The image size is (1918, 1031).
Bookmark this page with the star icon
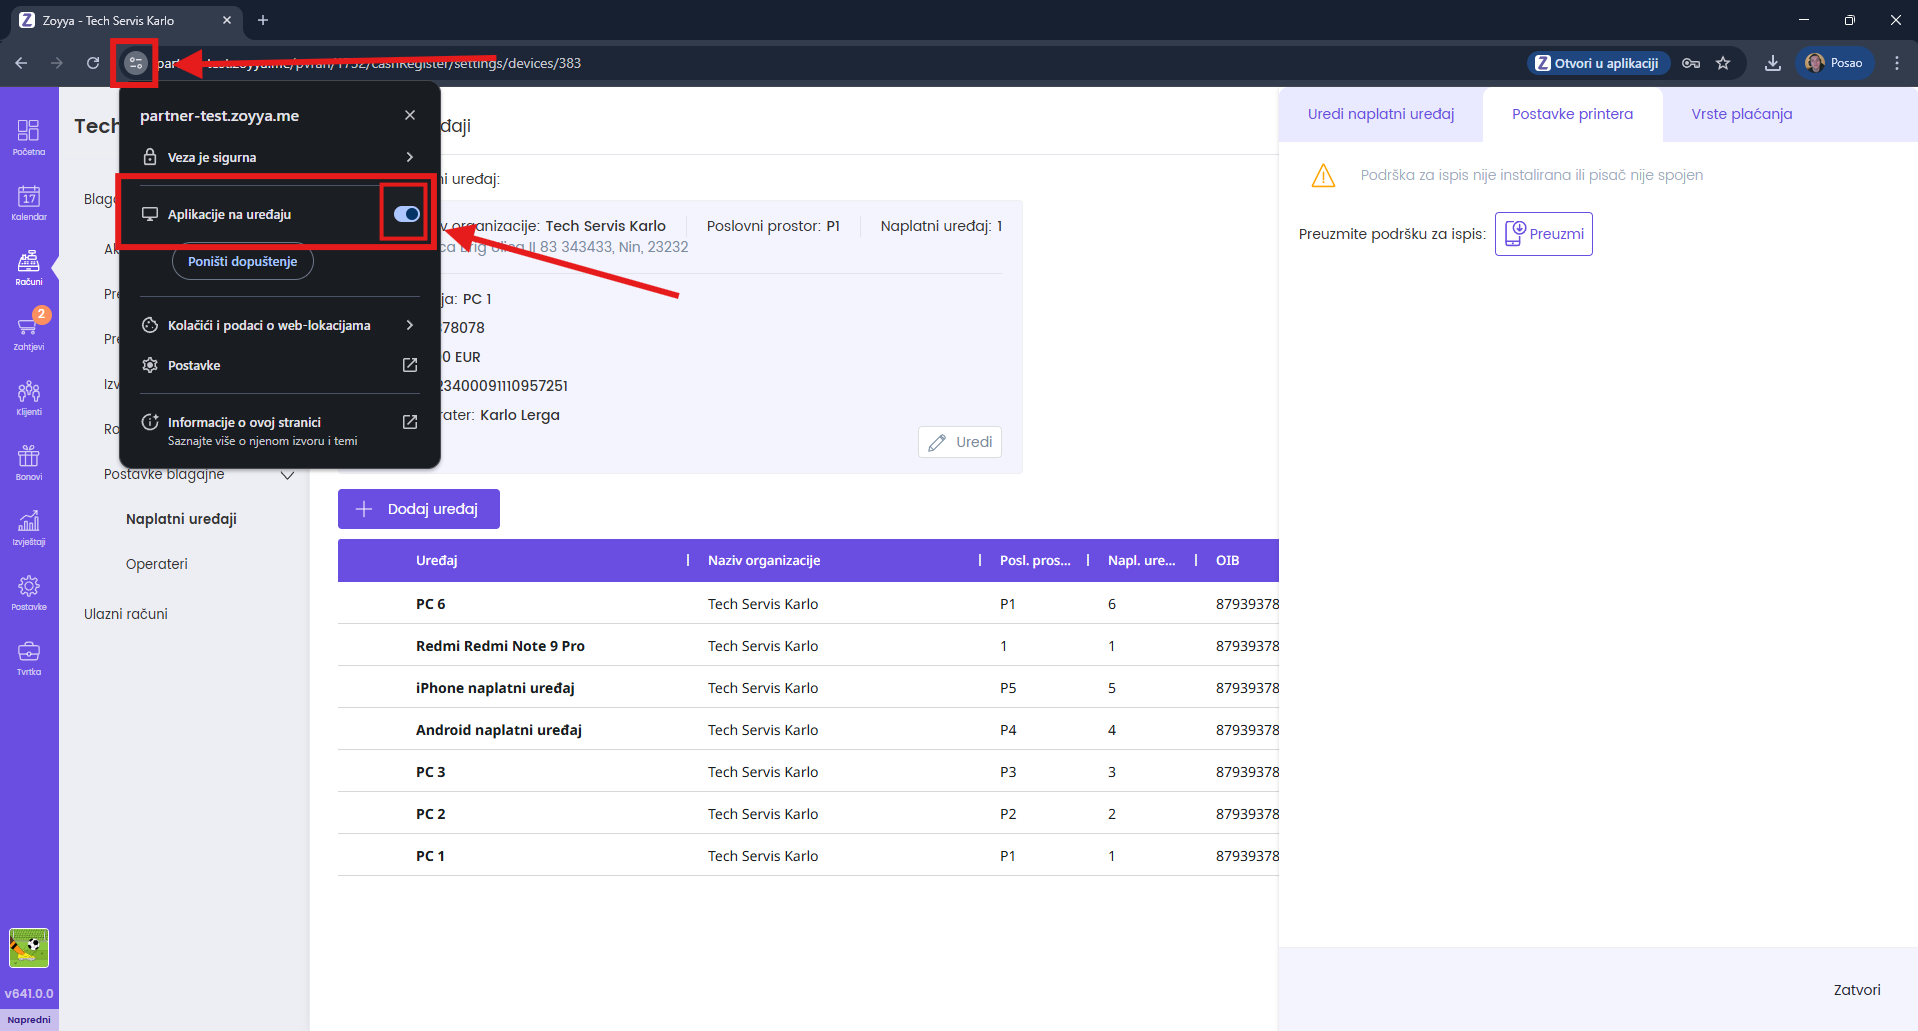coord(1723,63)
